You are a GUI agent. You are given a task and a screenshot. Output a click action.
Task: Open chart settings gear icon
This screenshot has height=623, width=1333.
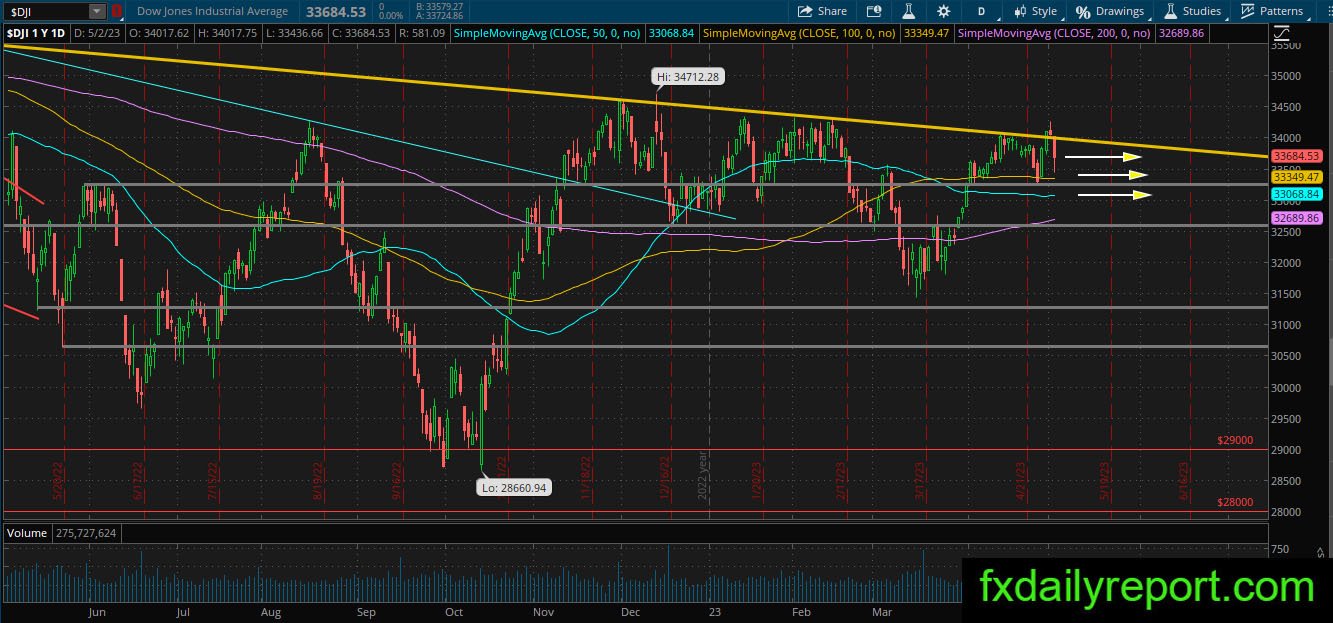pos(943,11)
